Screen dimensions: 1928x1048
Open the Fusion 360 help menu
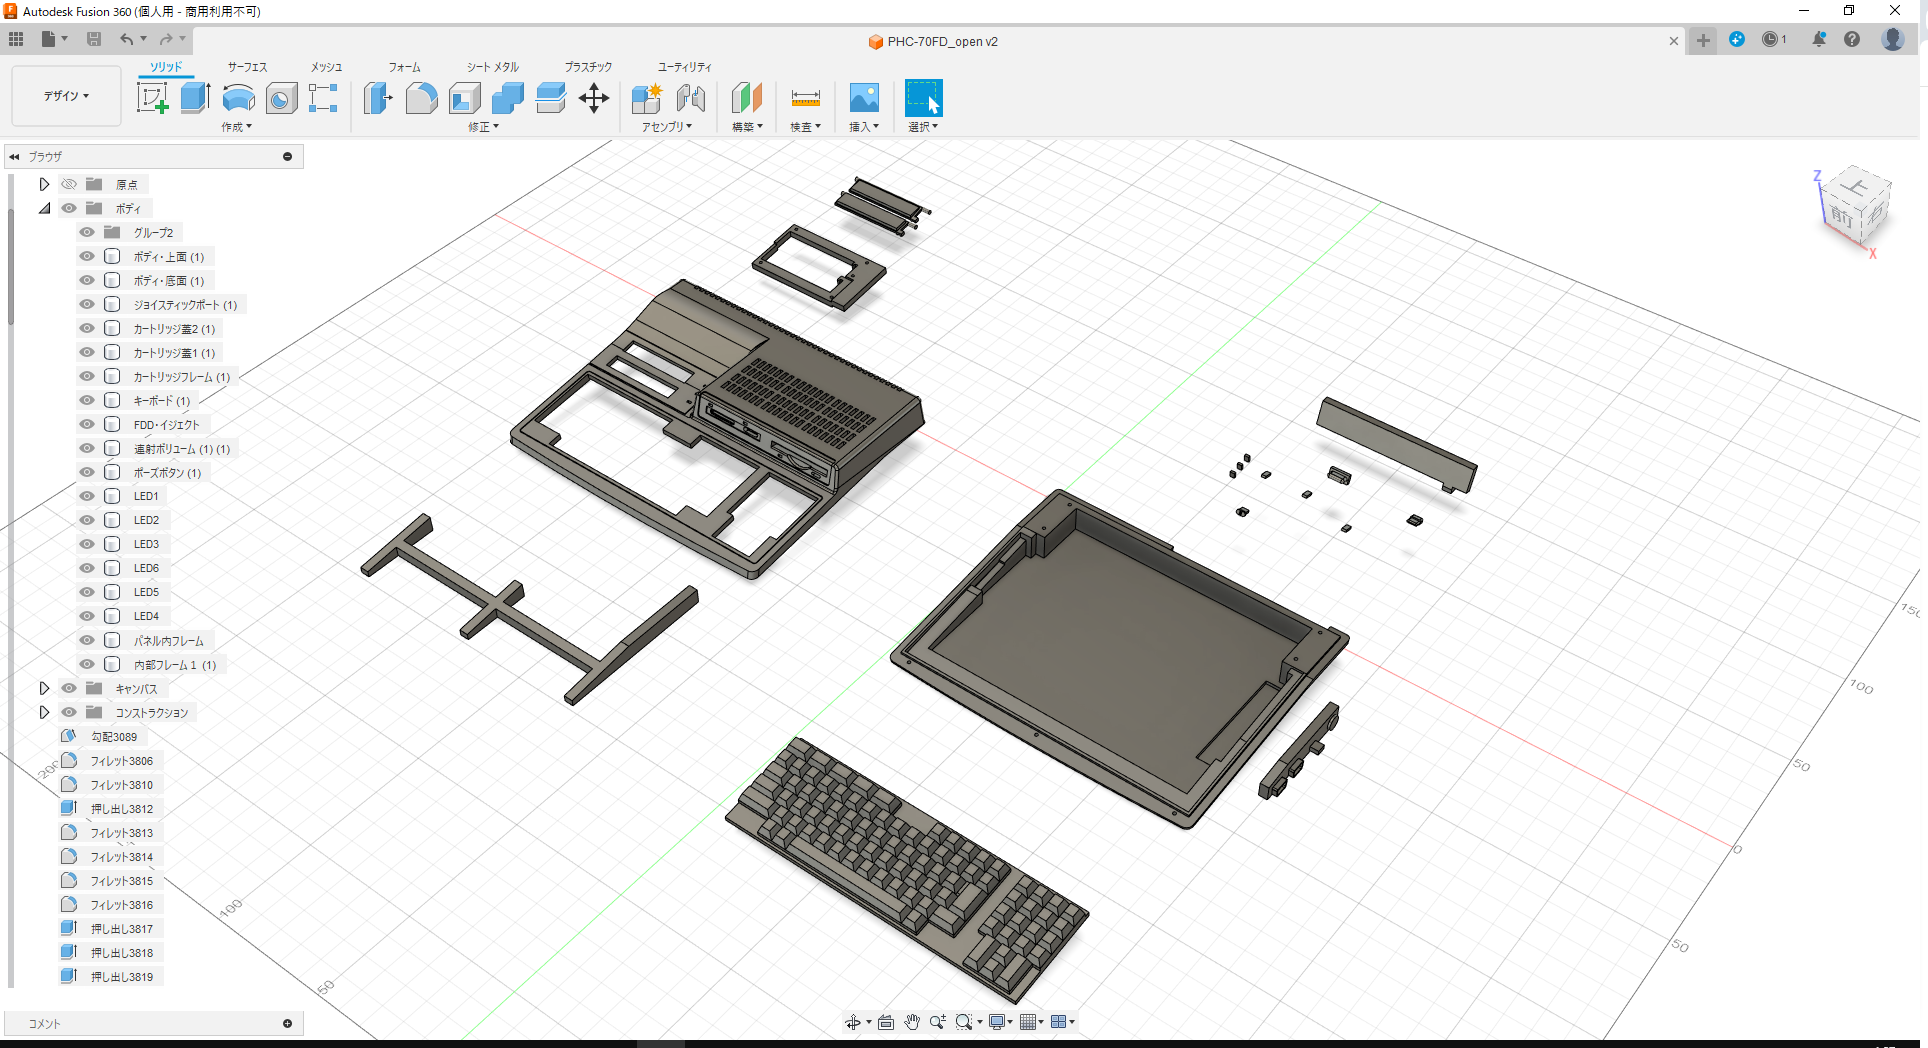1853,40
